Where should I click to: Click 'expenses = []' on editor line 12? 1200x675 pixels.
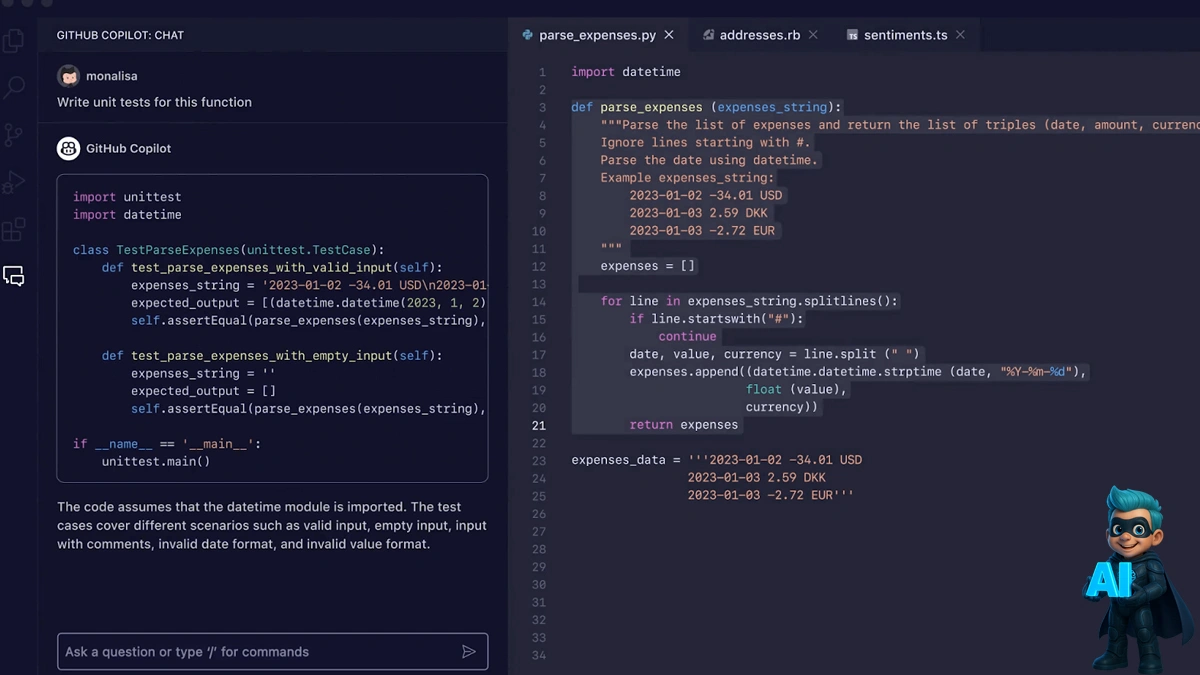[648, 266]
